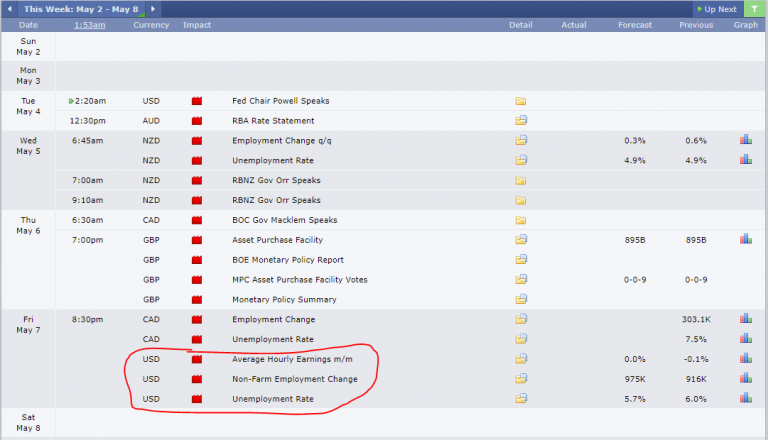Screen dimensions: 768x440
Task: Click red impact icon for BOC Gov Macklem Speaks
Action: coord(197,220)
